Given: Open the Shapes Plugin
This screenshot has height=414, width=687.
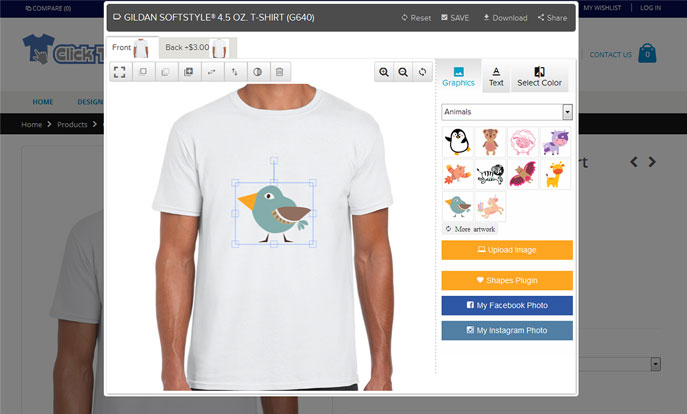Looking at the screenshot, I should [507, 280].
